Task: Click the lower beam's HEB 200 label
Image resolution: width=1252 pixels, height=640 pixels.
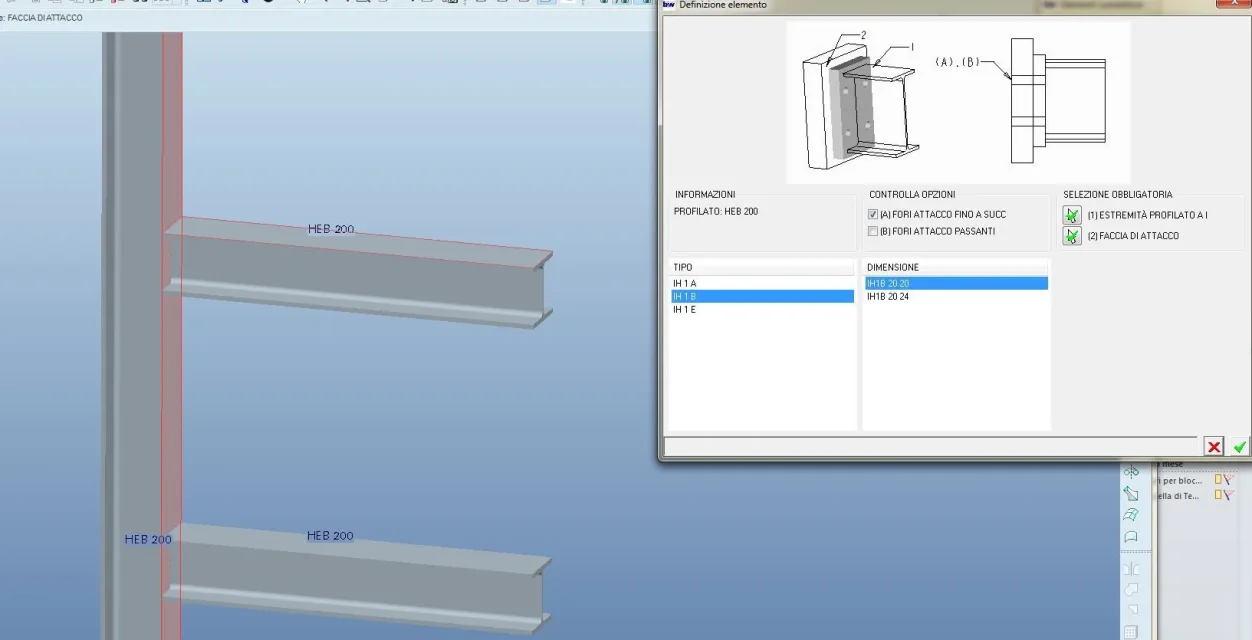Action: pyautogui.click(x=330, y=536)
